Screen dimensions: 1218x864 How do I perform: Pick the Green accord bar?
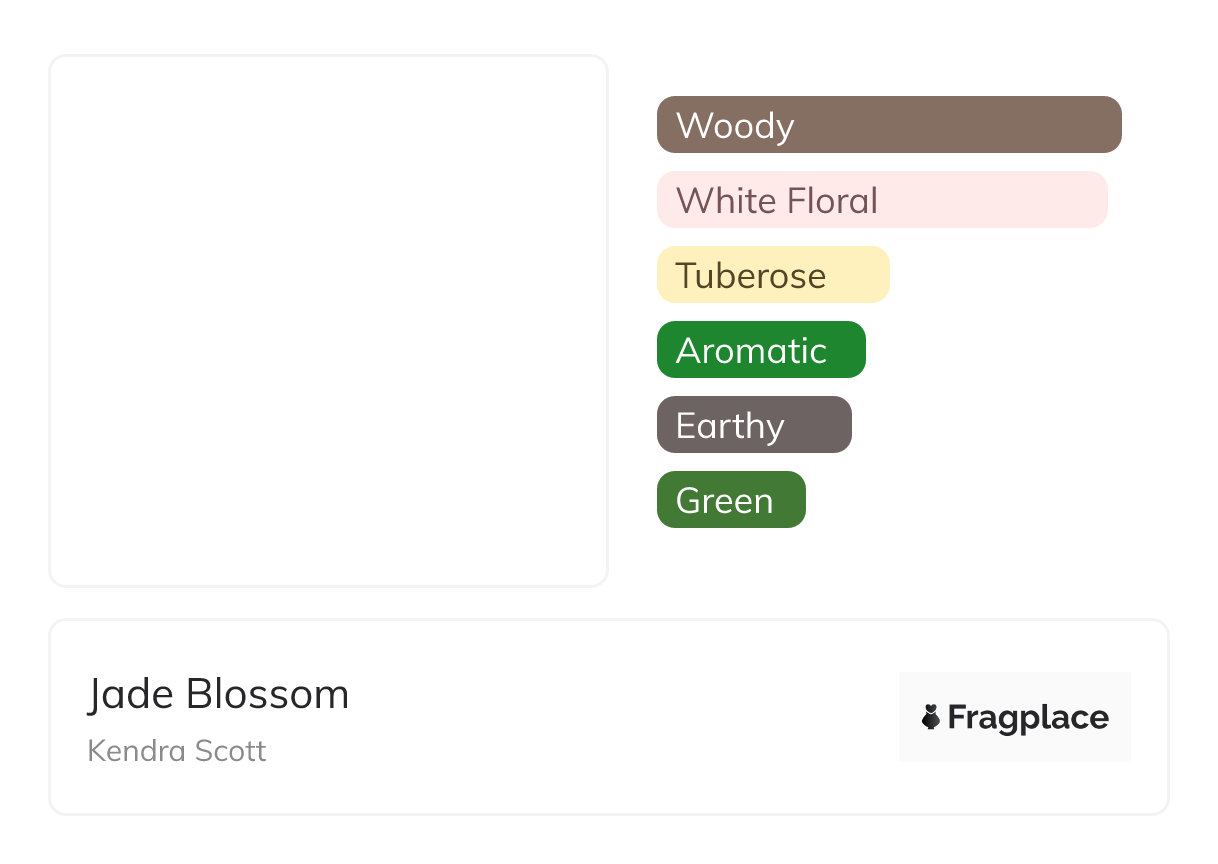tap(731, 500)
